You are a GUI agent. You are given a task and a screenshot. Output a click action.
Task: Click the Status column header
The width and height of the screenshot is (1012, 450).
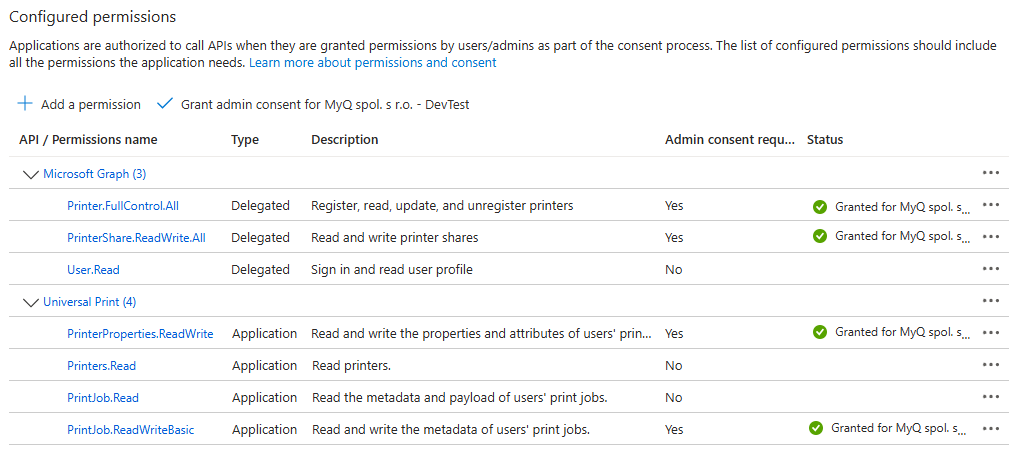[x=825, y=139]
